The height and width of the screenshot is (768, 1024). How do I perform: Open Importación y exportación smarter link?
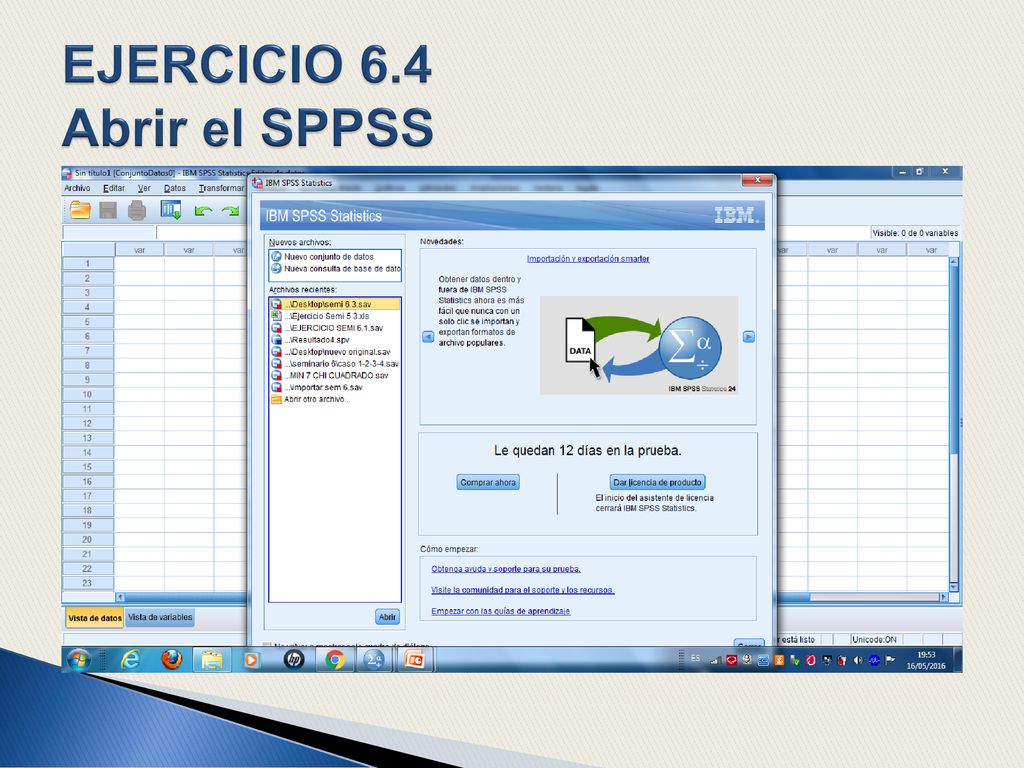[588, 259]
